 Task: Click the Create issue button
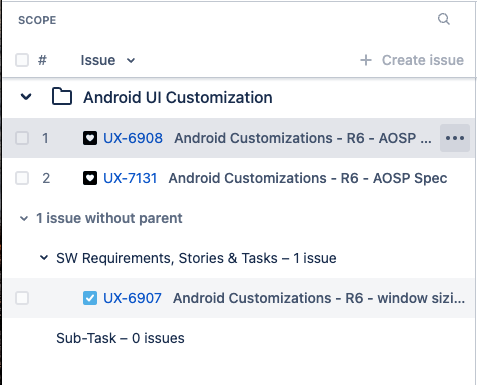pos(412,60)
